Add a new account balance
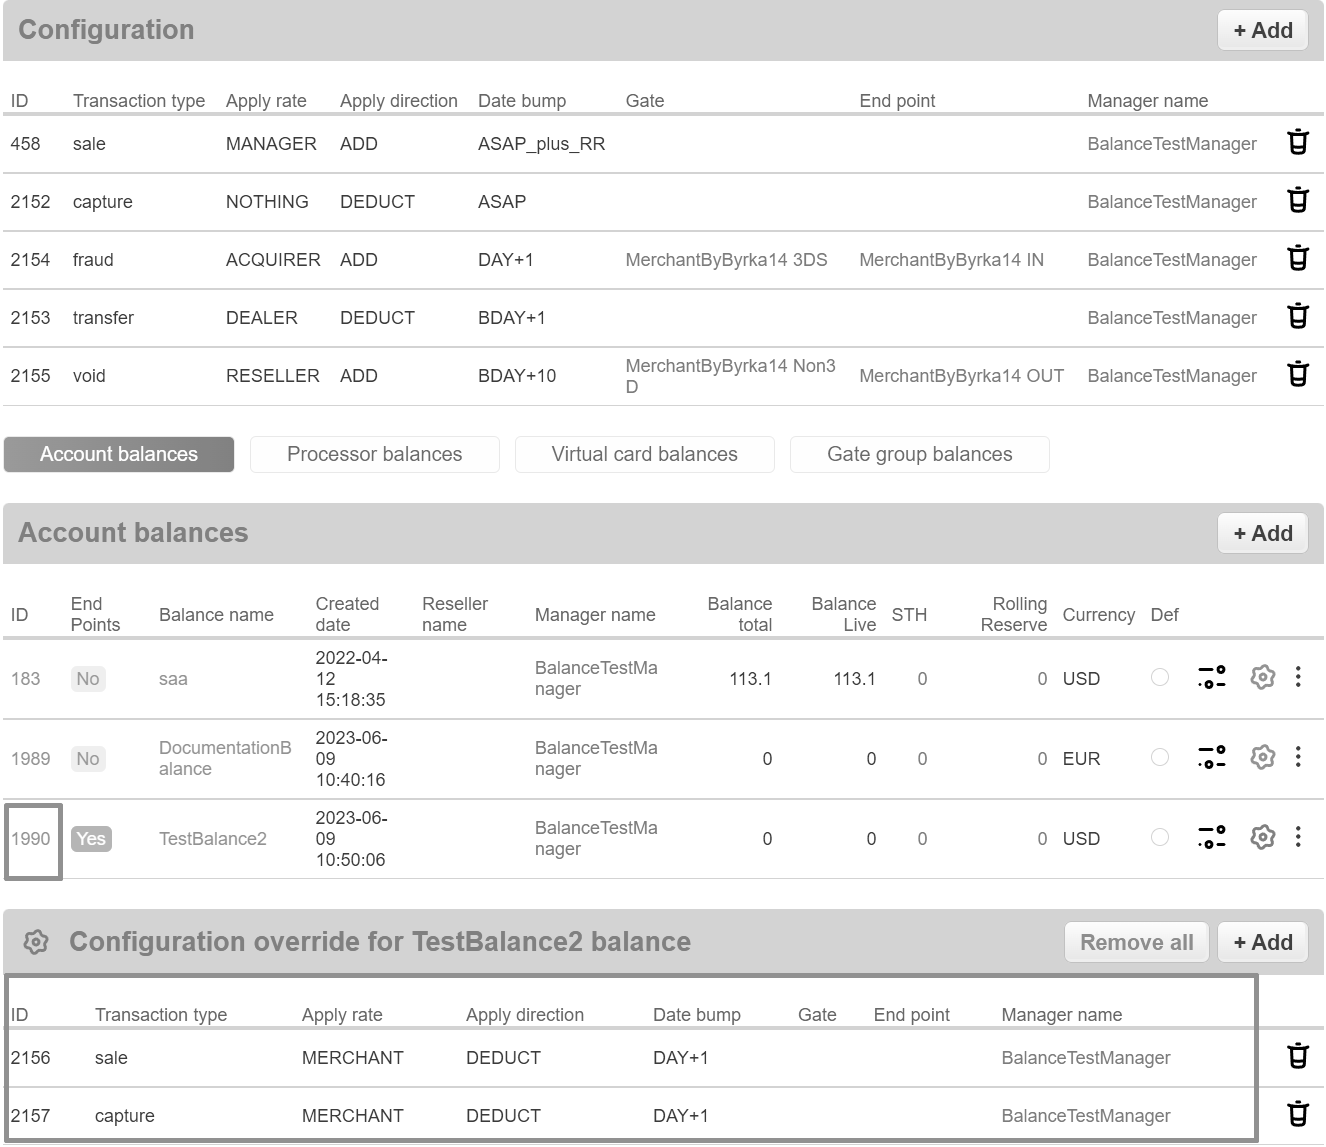This screenshot has height=1147, width=1326. coord(1262,533)
